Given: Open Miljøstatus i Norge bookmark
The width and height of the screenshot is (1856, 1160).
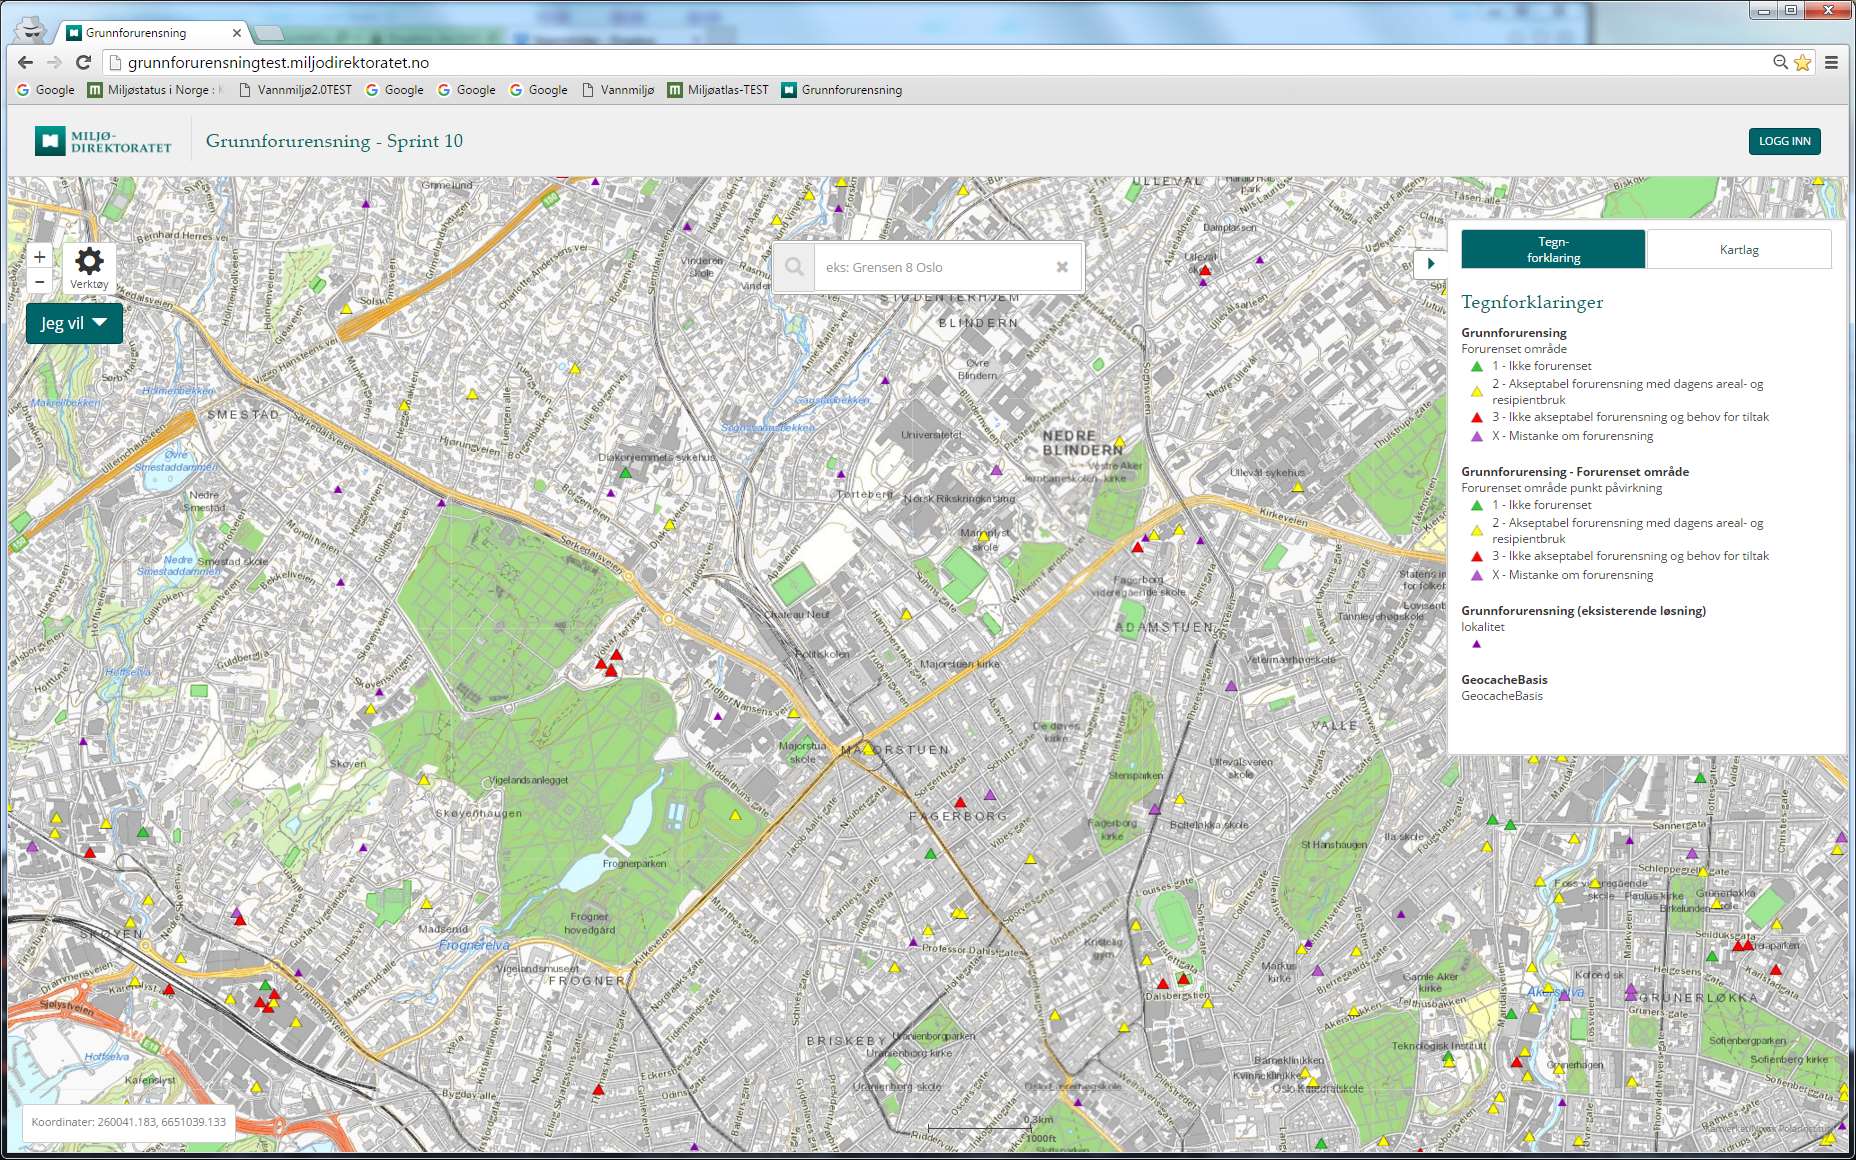Looking at the screenshot, I should click(154, 90).
